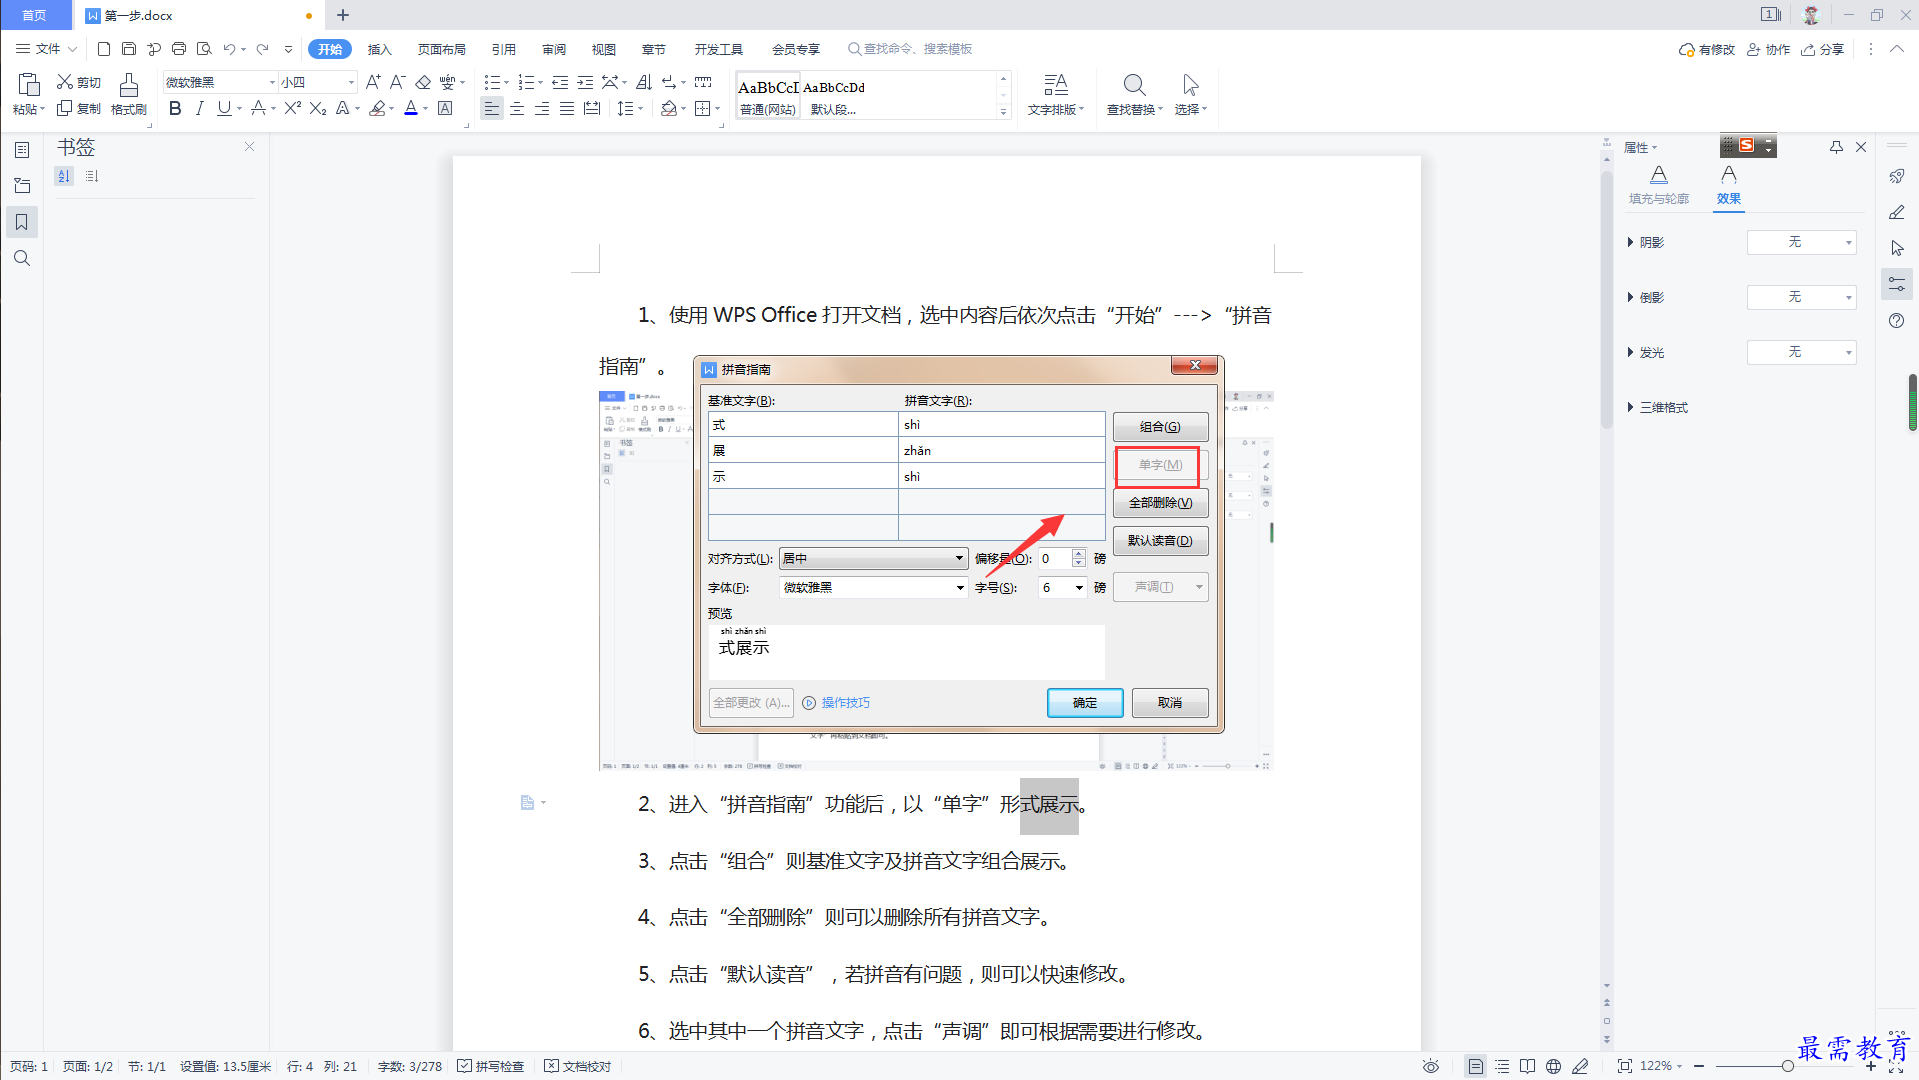Open the Outline/TOC icon in left sidebar
The height and width of the screenshot is (1080, 1919).
(22, 150)
